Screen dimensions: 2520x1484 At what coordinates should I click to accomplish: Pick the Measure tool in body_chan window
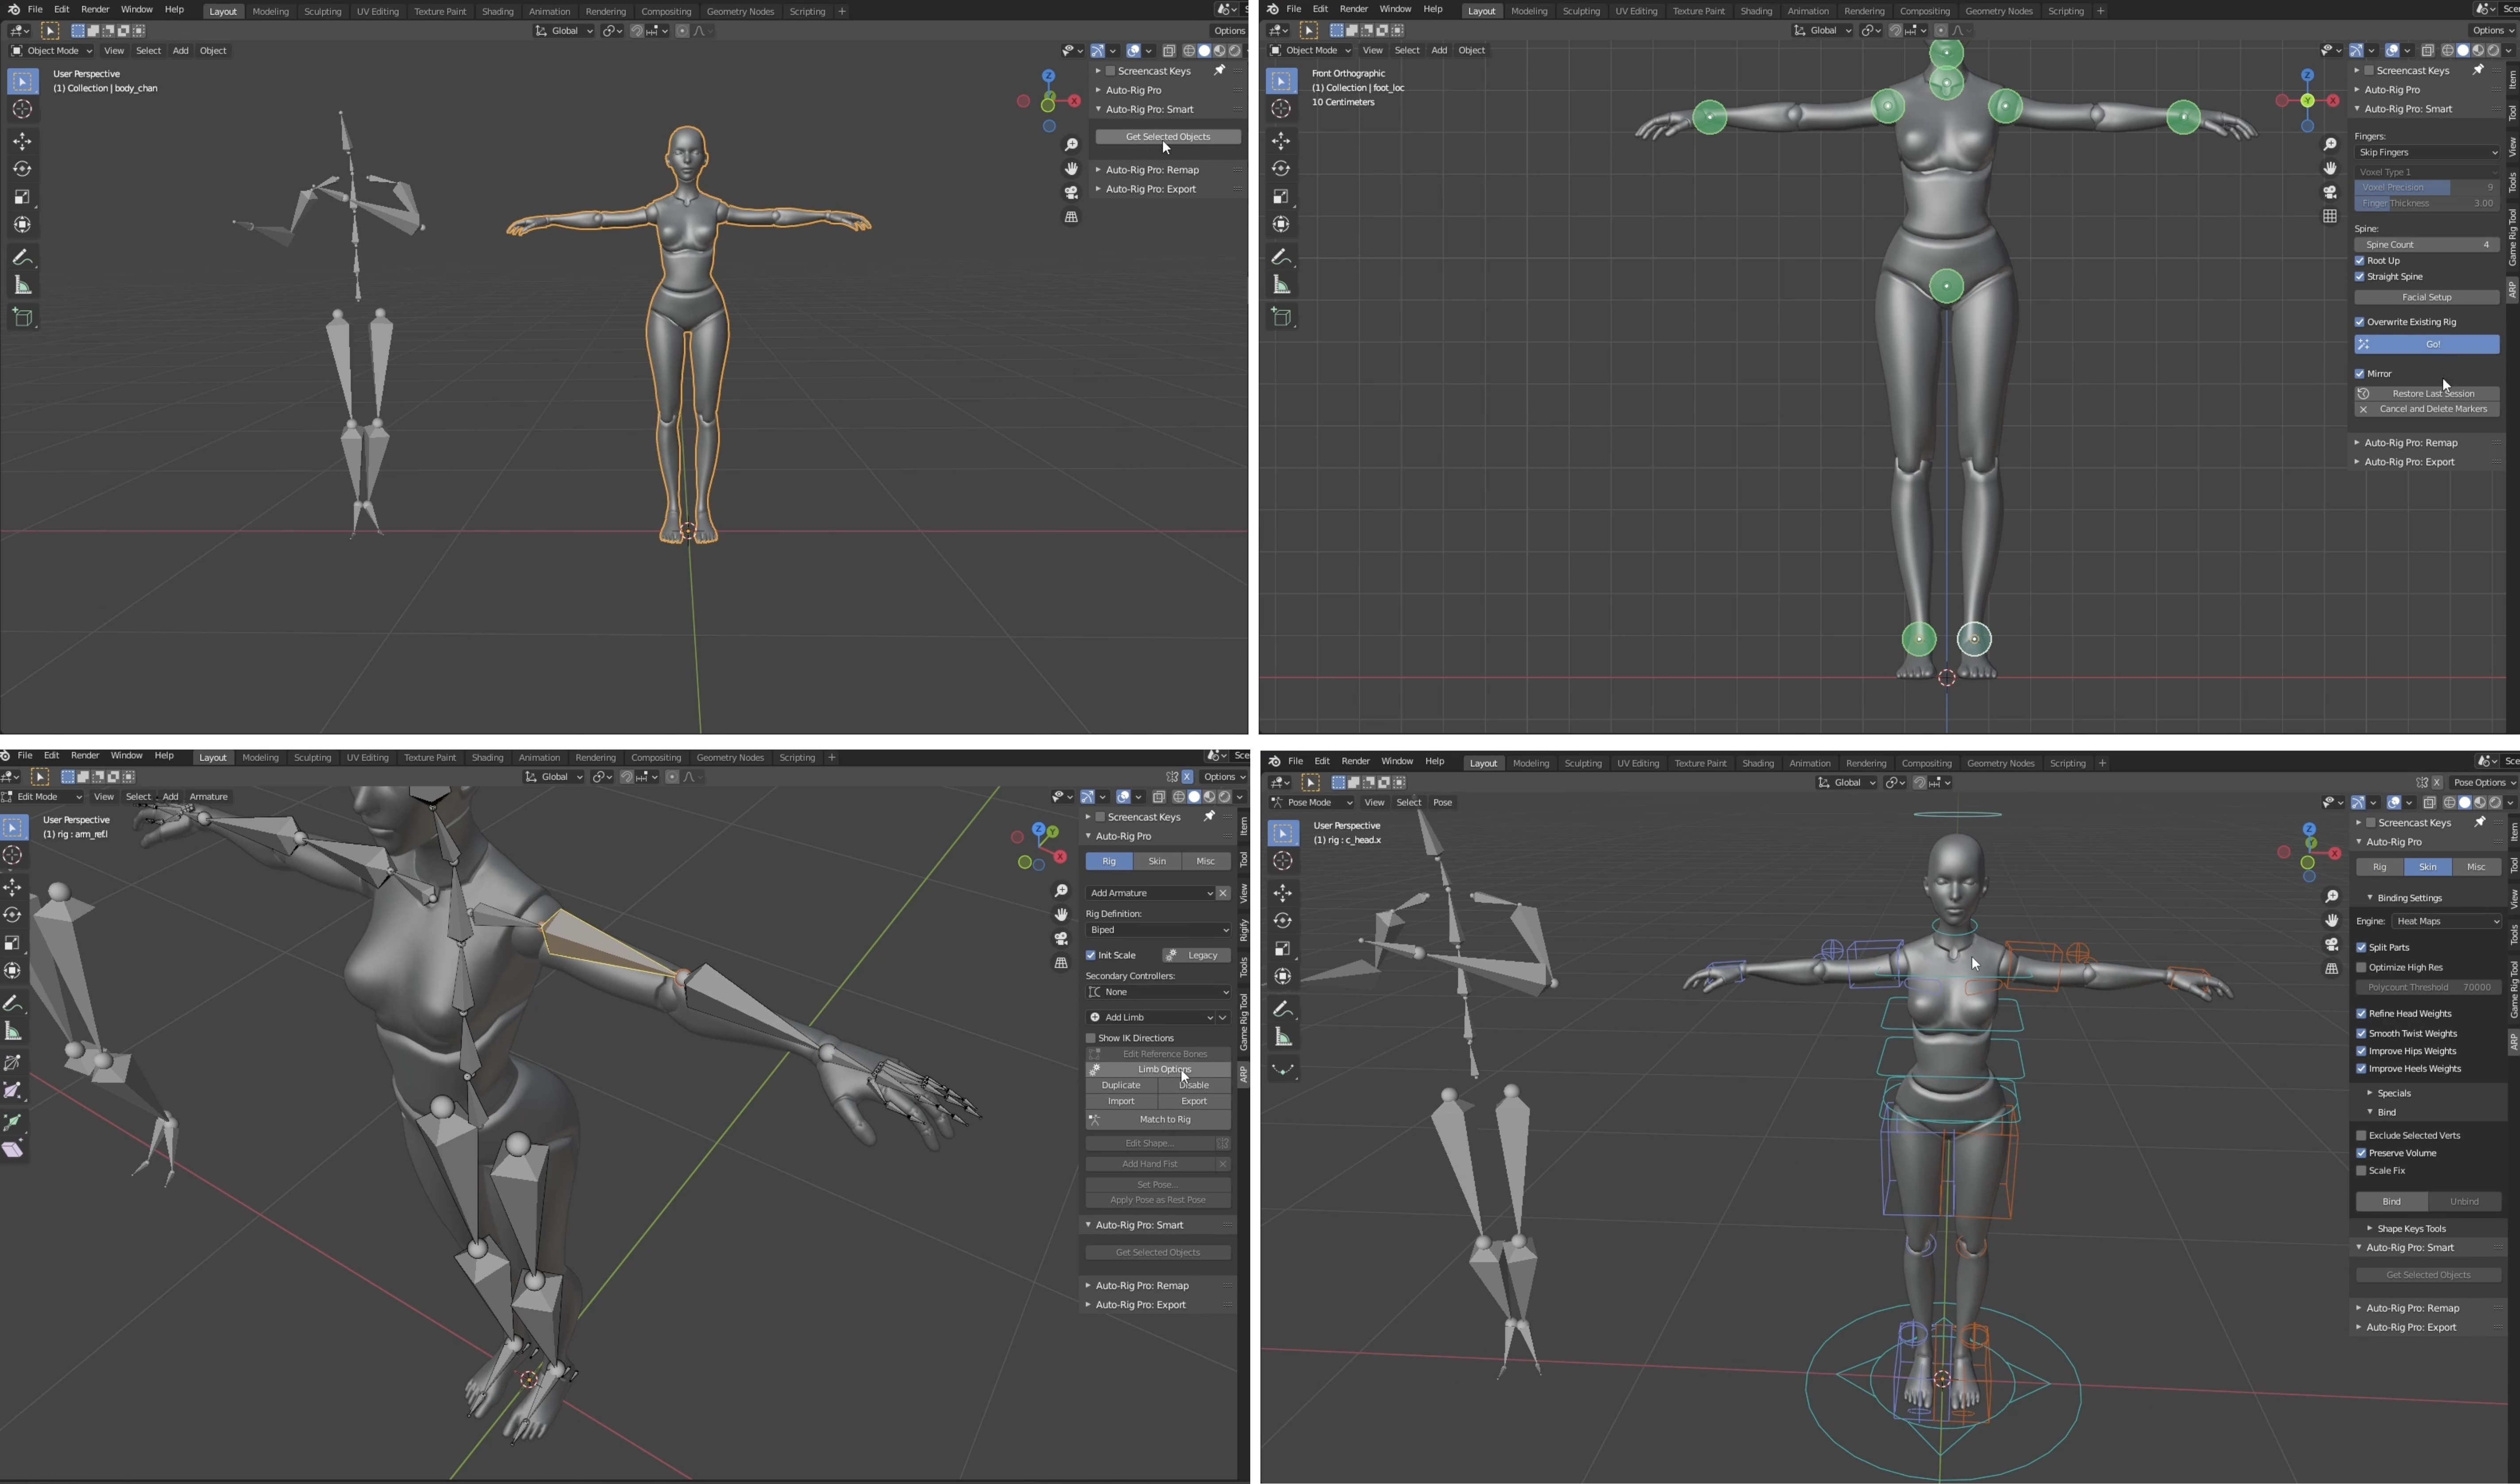click(x=22, y=286)
